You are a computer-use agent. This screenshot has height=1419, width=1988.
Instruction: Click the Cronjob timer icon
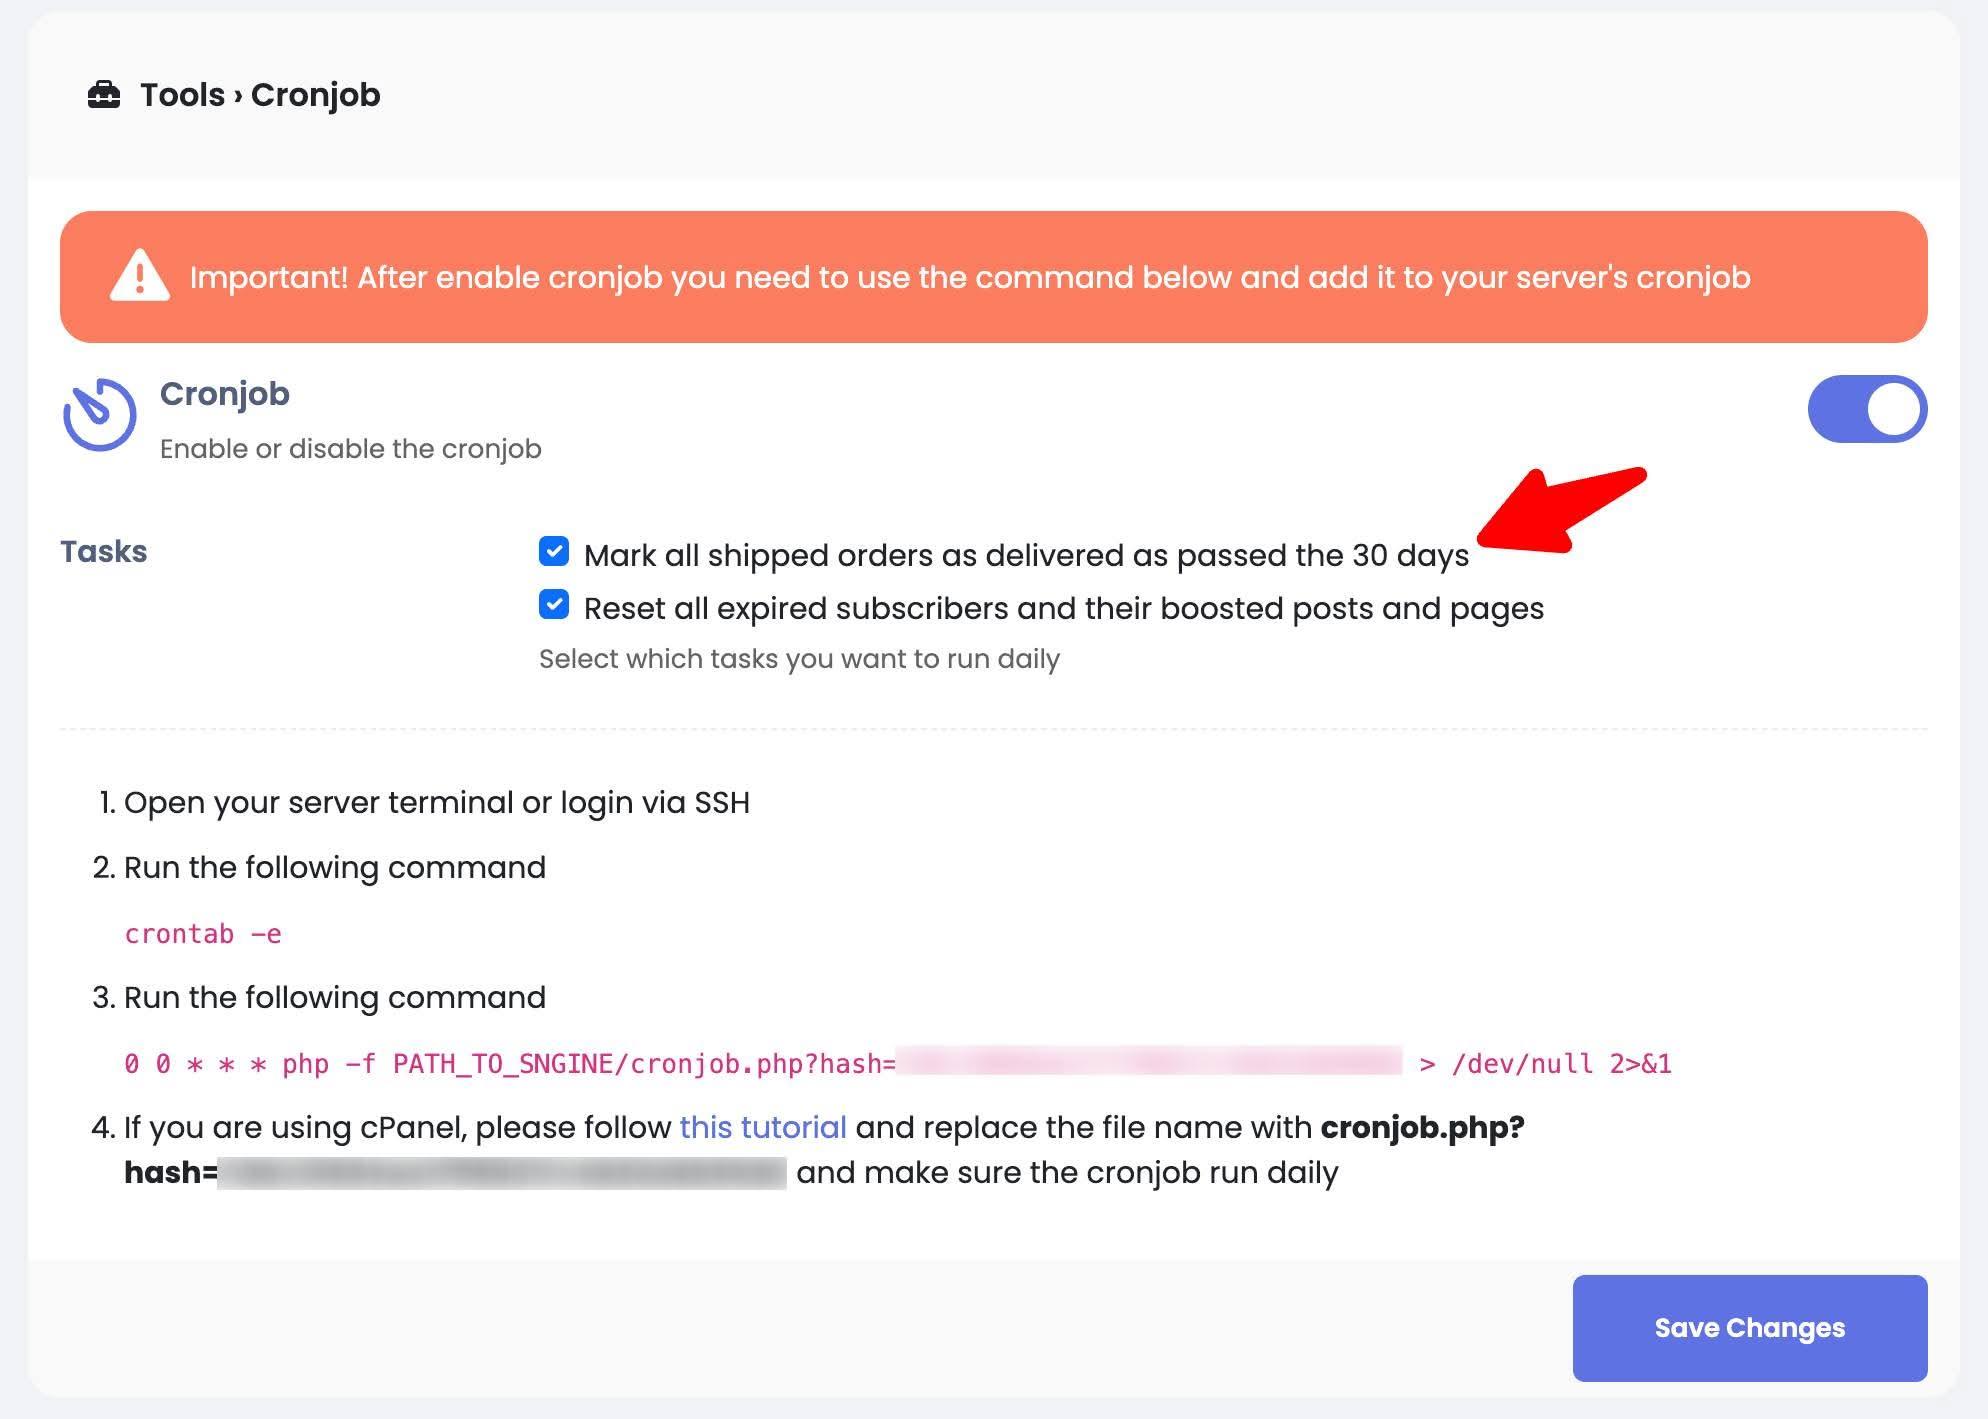99,413
